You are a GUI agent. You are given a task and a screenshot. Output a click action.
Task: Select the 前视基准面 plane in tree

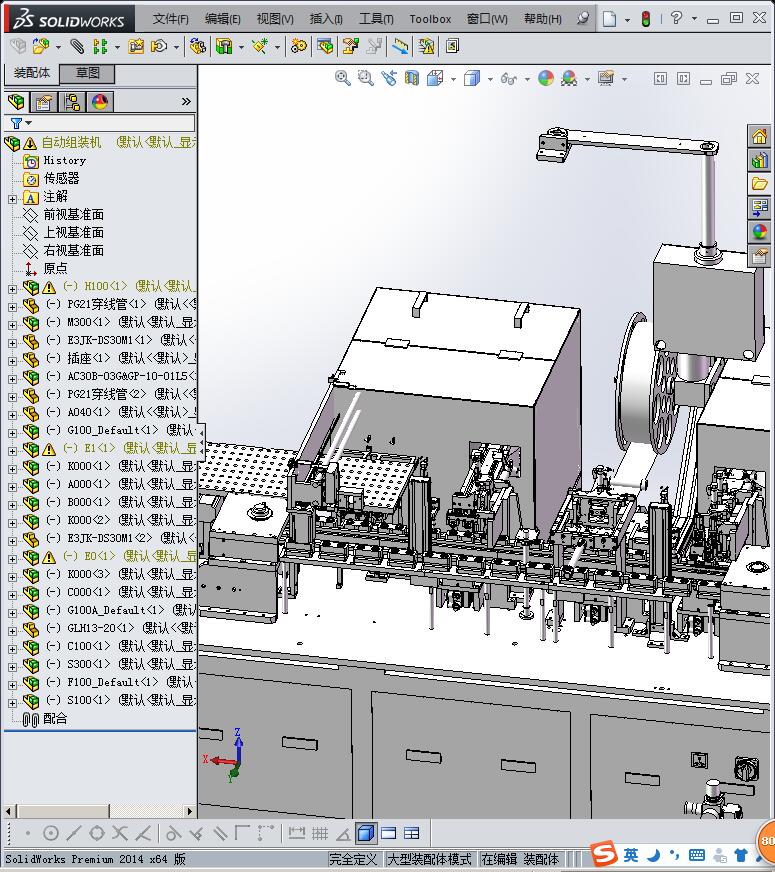coord(73,215)
